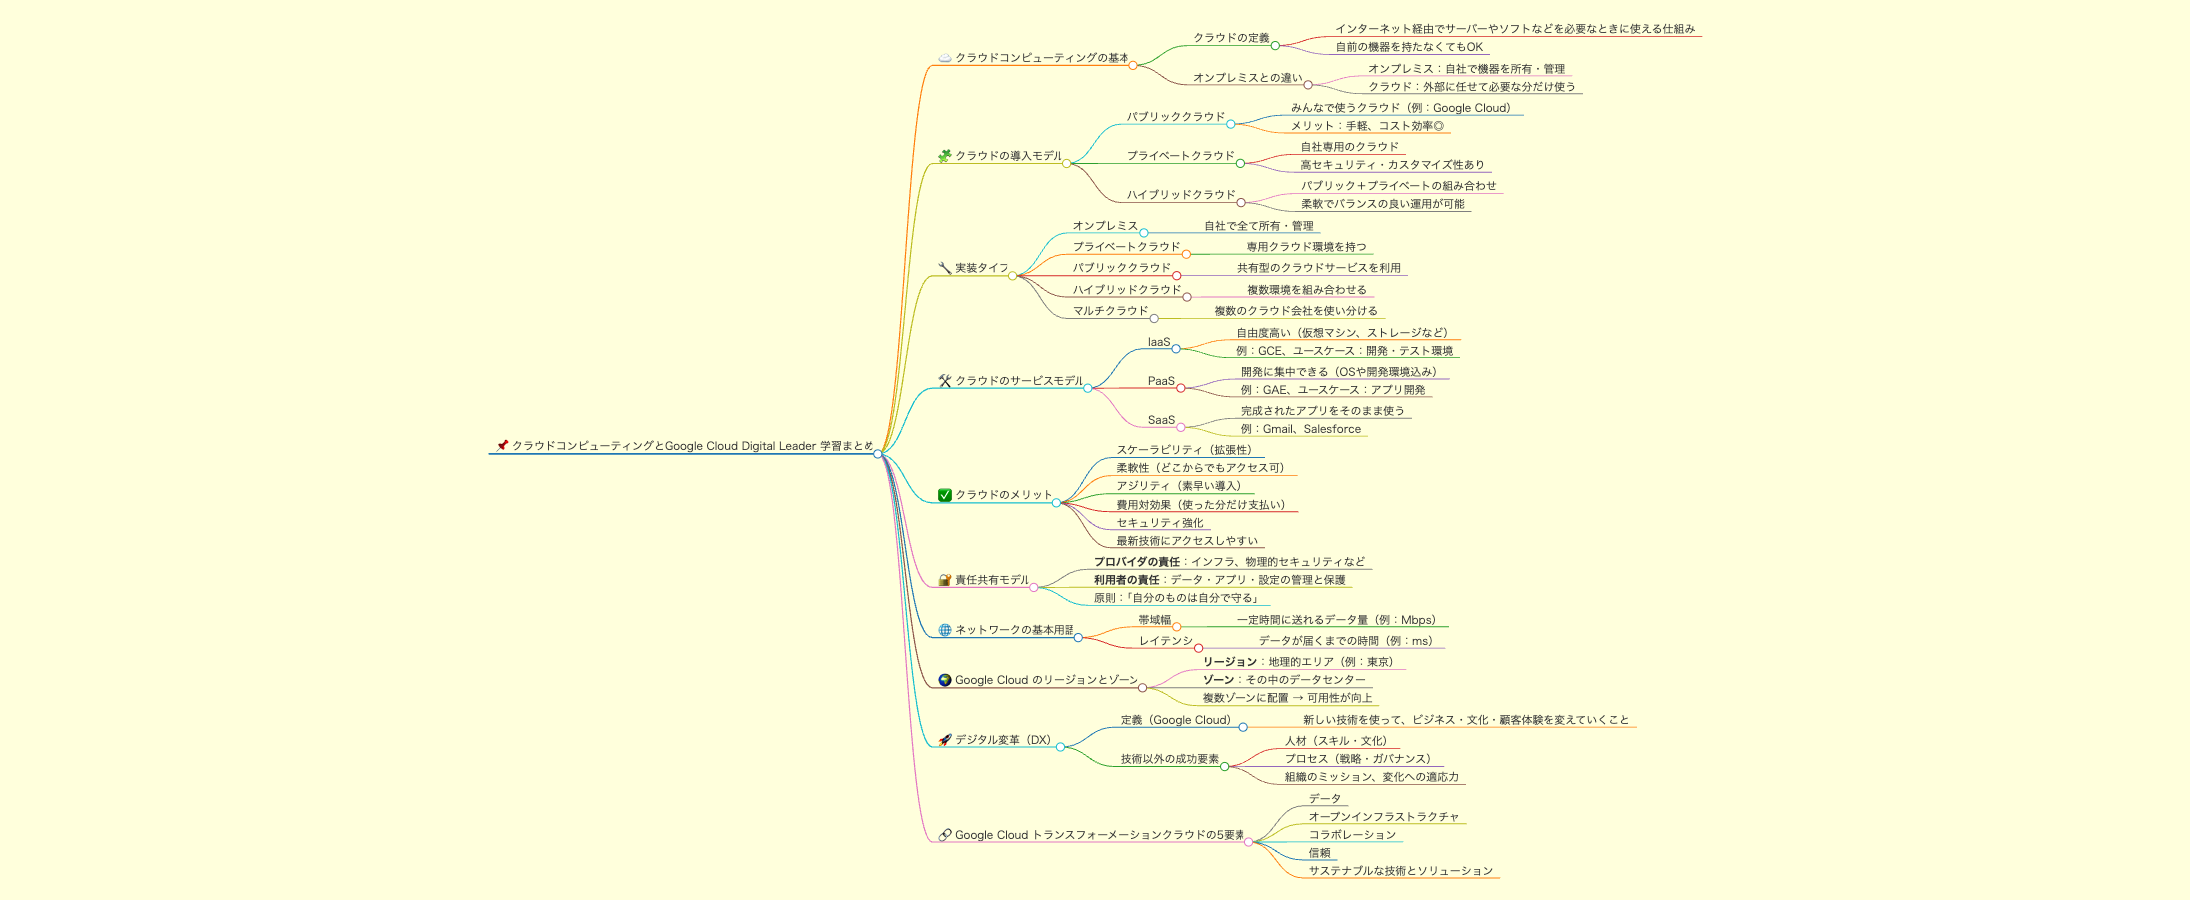Click 費用対効果（使った分だけ支払い）
The height and width of the screenshot is (900, 2190).
tap(1201, 505)
